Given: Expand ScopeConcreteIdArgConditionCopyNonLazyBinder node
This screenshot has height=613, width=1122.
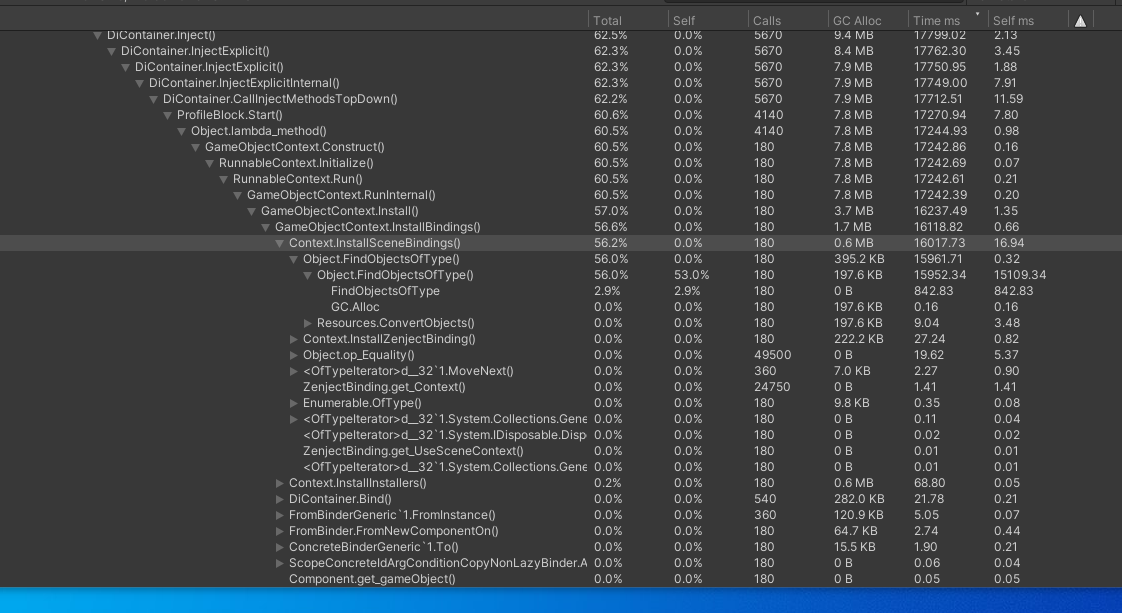Looking at the screenshot, I should point(280,563).
